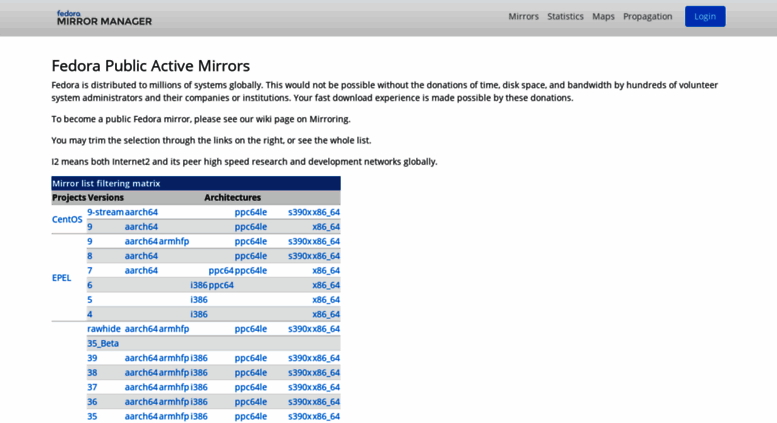The height and width of the screenshot is (423, 777).
Task: Select EPEL version 4 link
Action: tap(90, 315)
